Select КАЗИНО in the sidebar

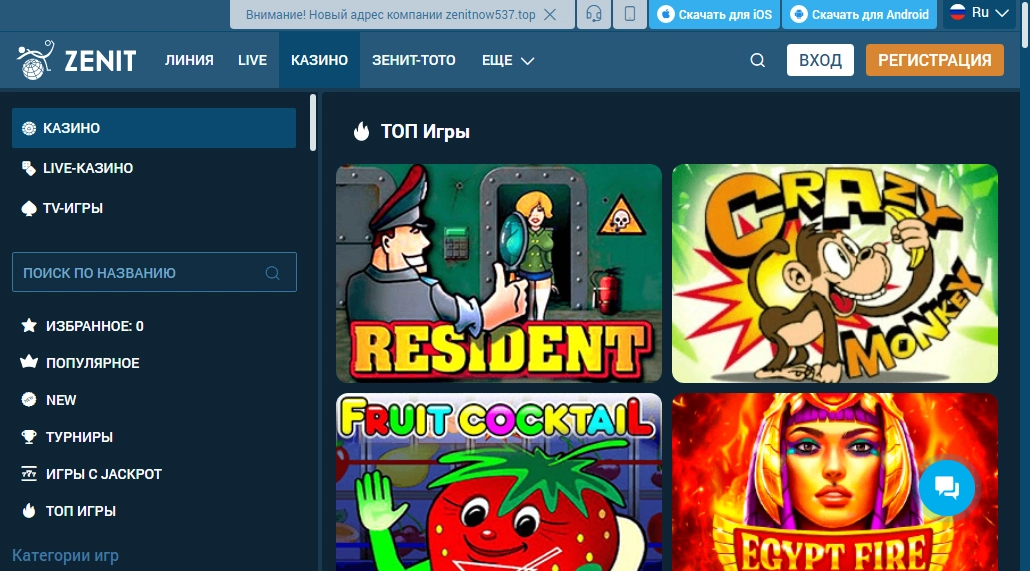[x=154, y=128]
